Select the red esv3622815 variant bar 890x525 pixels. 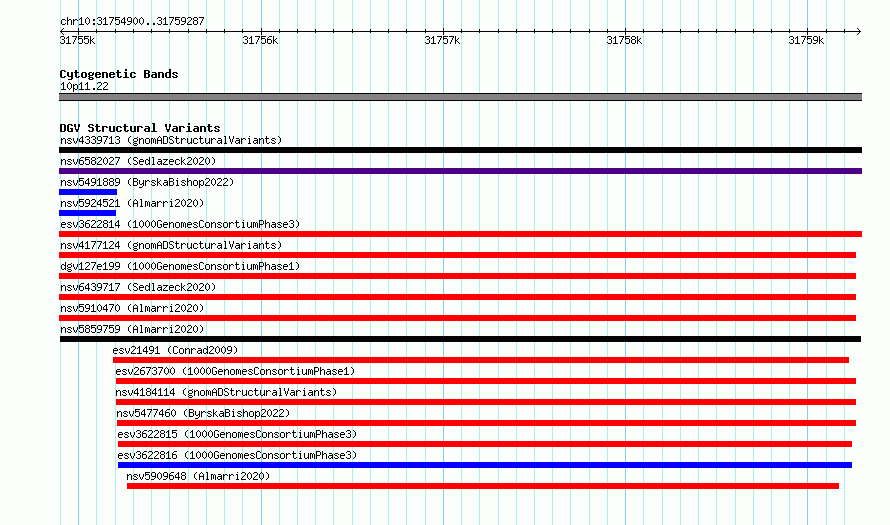click(x=485, y=444)
